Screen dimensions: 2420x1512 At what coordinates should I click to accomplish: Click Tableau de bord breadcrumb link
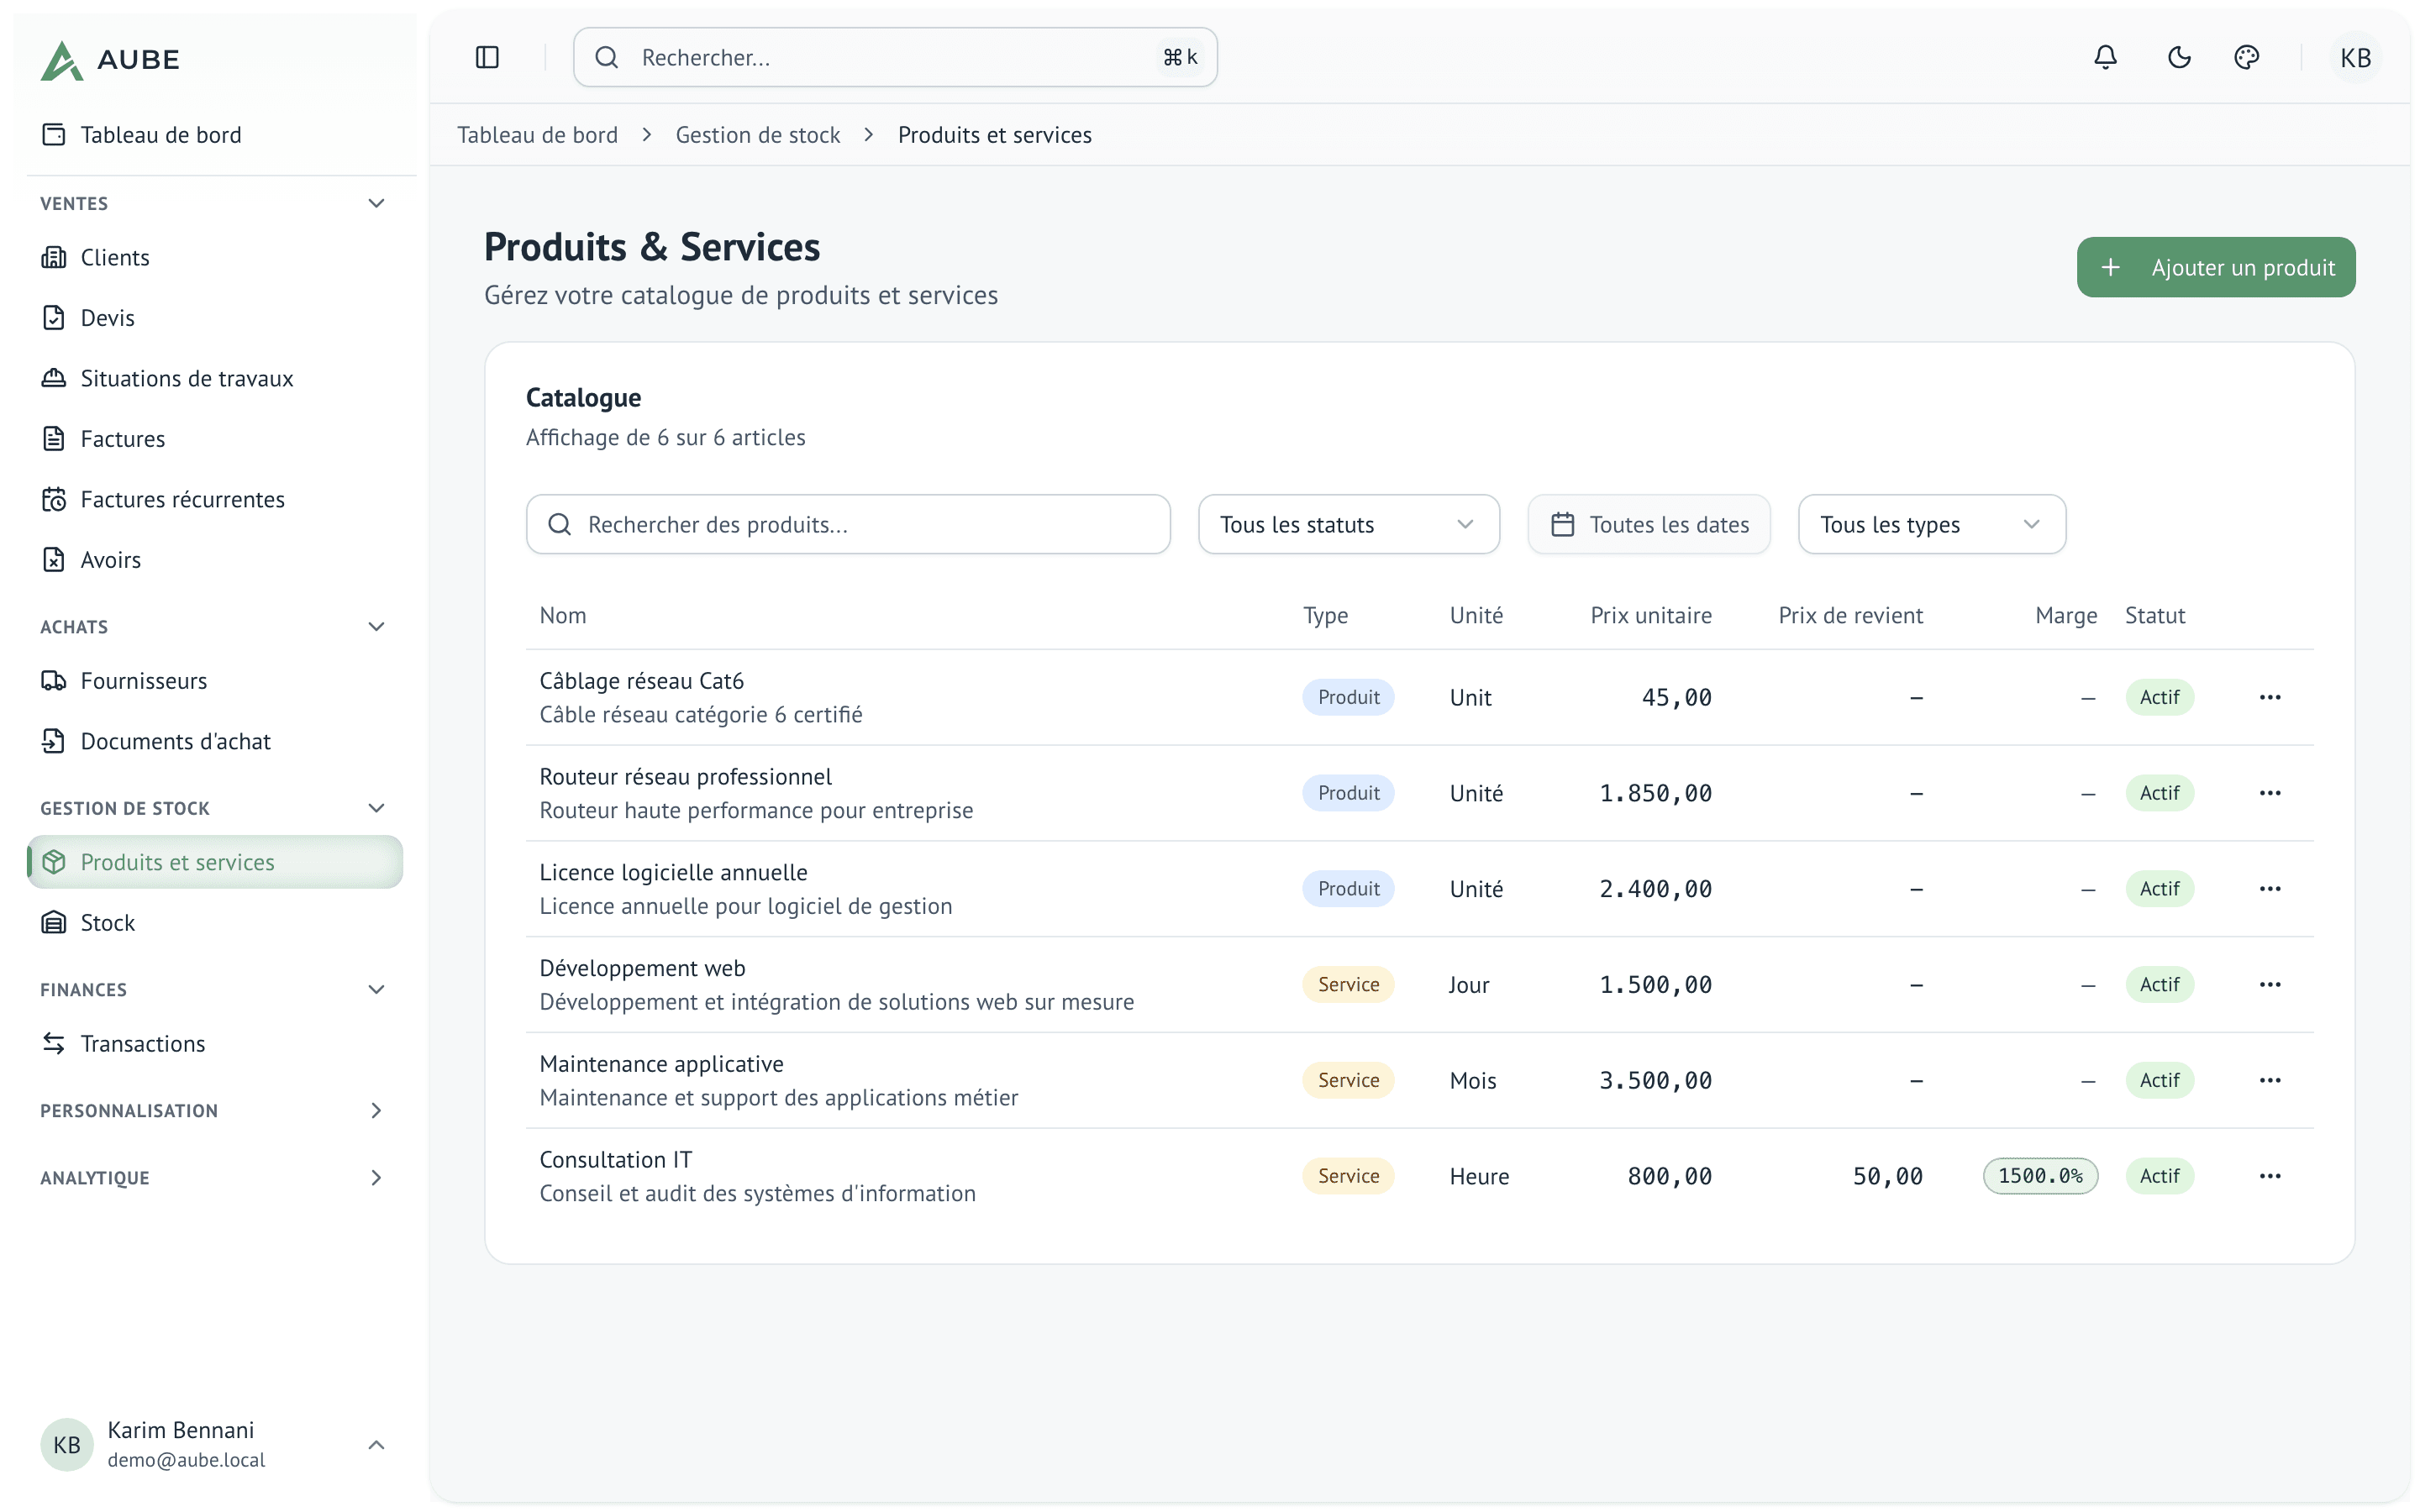click(x=537, y=135)
